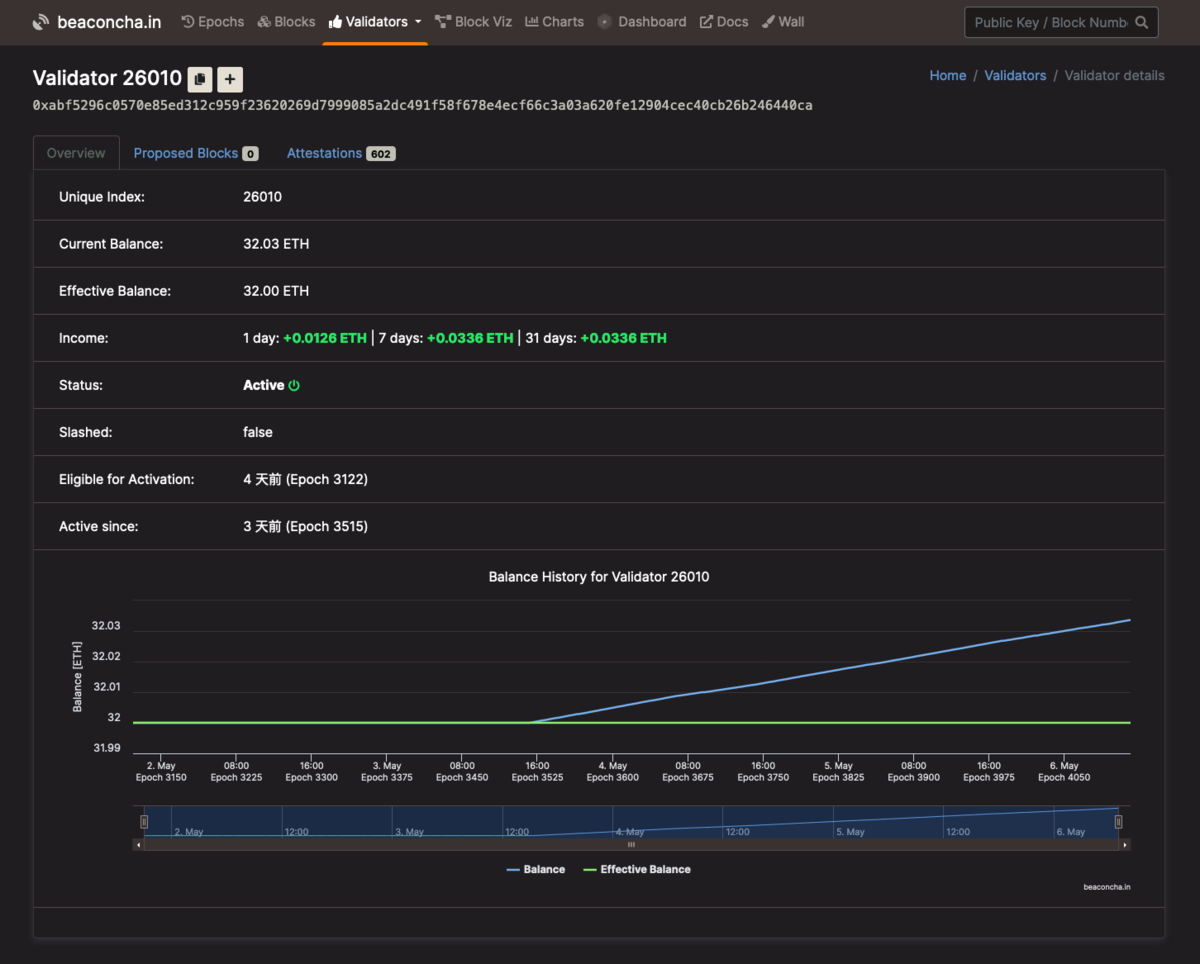Open the Validators breadcrumb link

1015,75
